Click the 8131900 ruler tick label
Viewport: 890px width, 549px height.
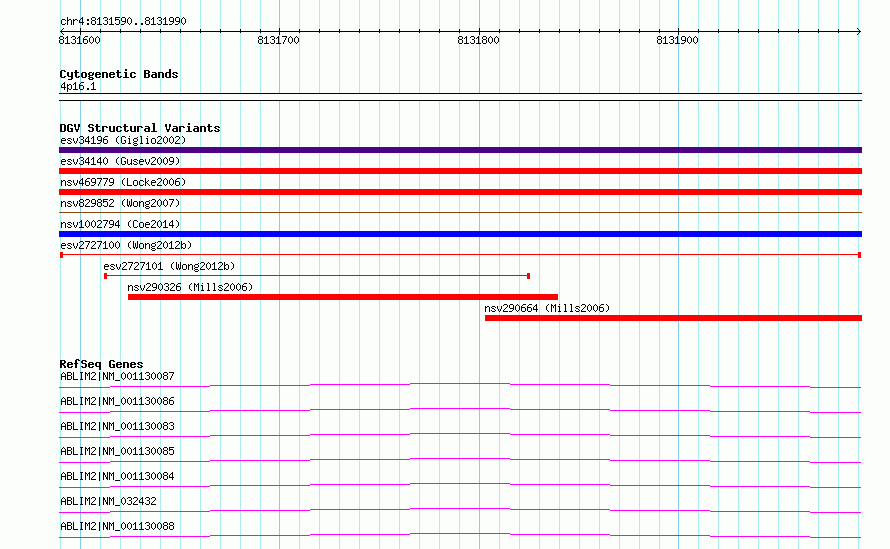677,40
